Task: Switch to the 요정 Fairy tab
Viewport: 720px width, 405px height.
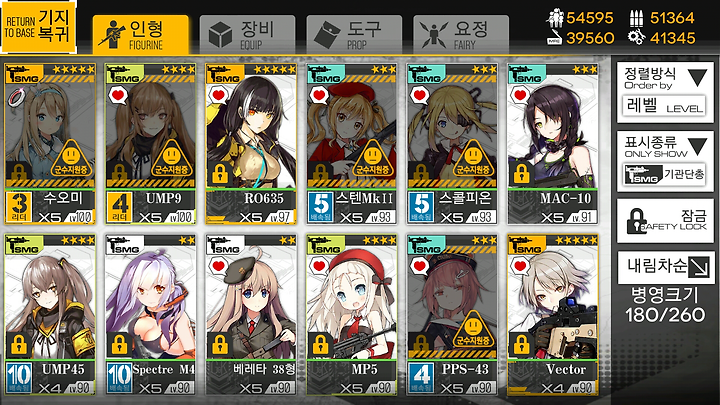Action: click(x=461, y=35)
